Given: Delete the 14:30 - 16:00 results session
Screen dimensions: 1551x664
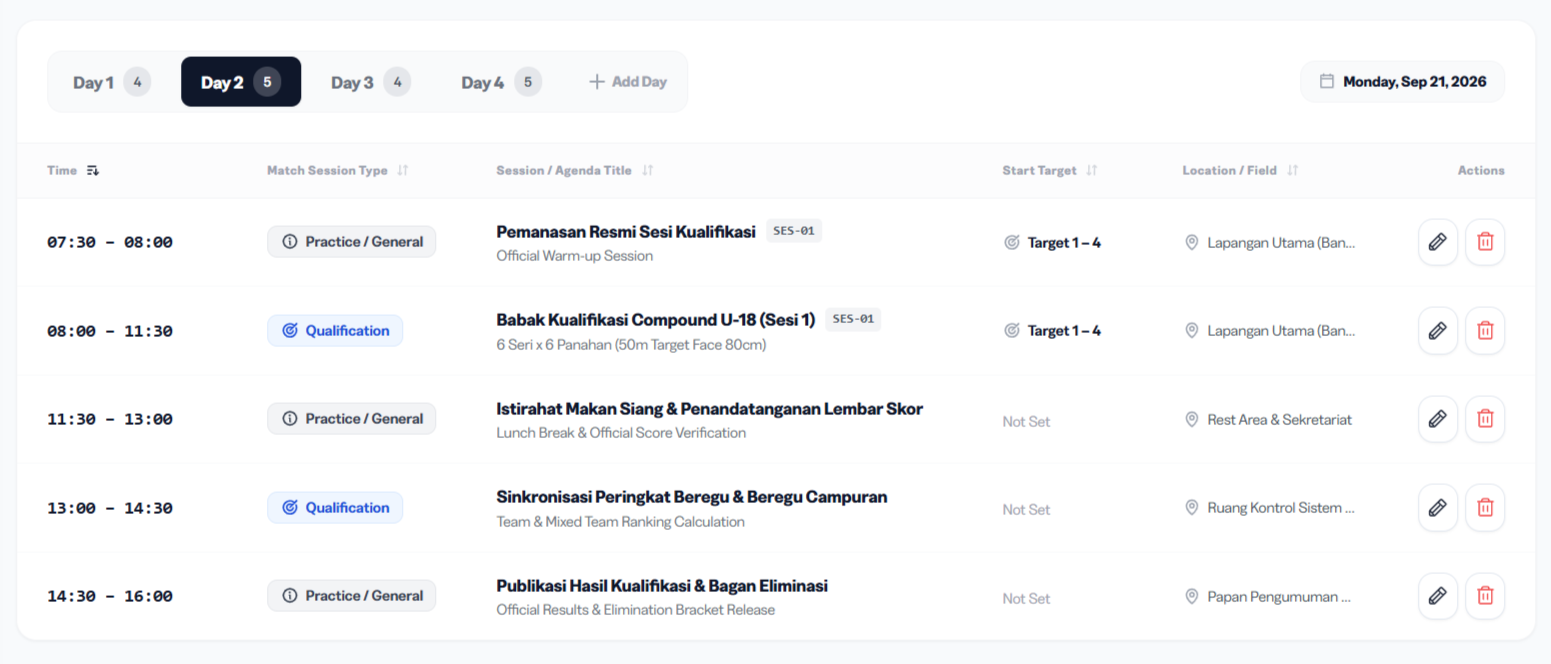Looking at the screenshot, I should pos(1485,596).
